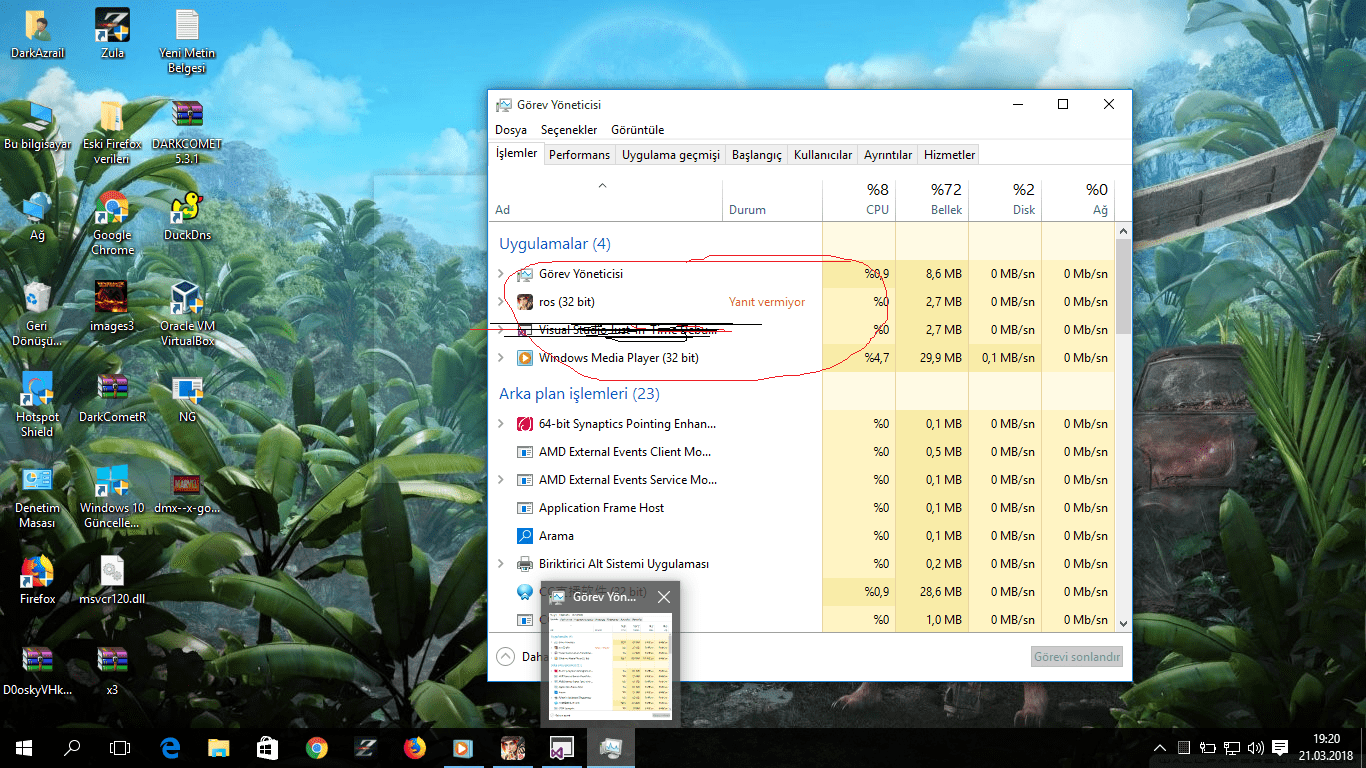Launch Firefox from the desktop shortcut

(37, 580)
